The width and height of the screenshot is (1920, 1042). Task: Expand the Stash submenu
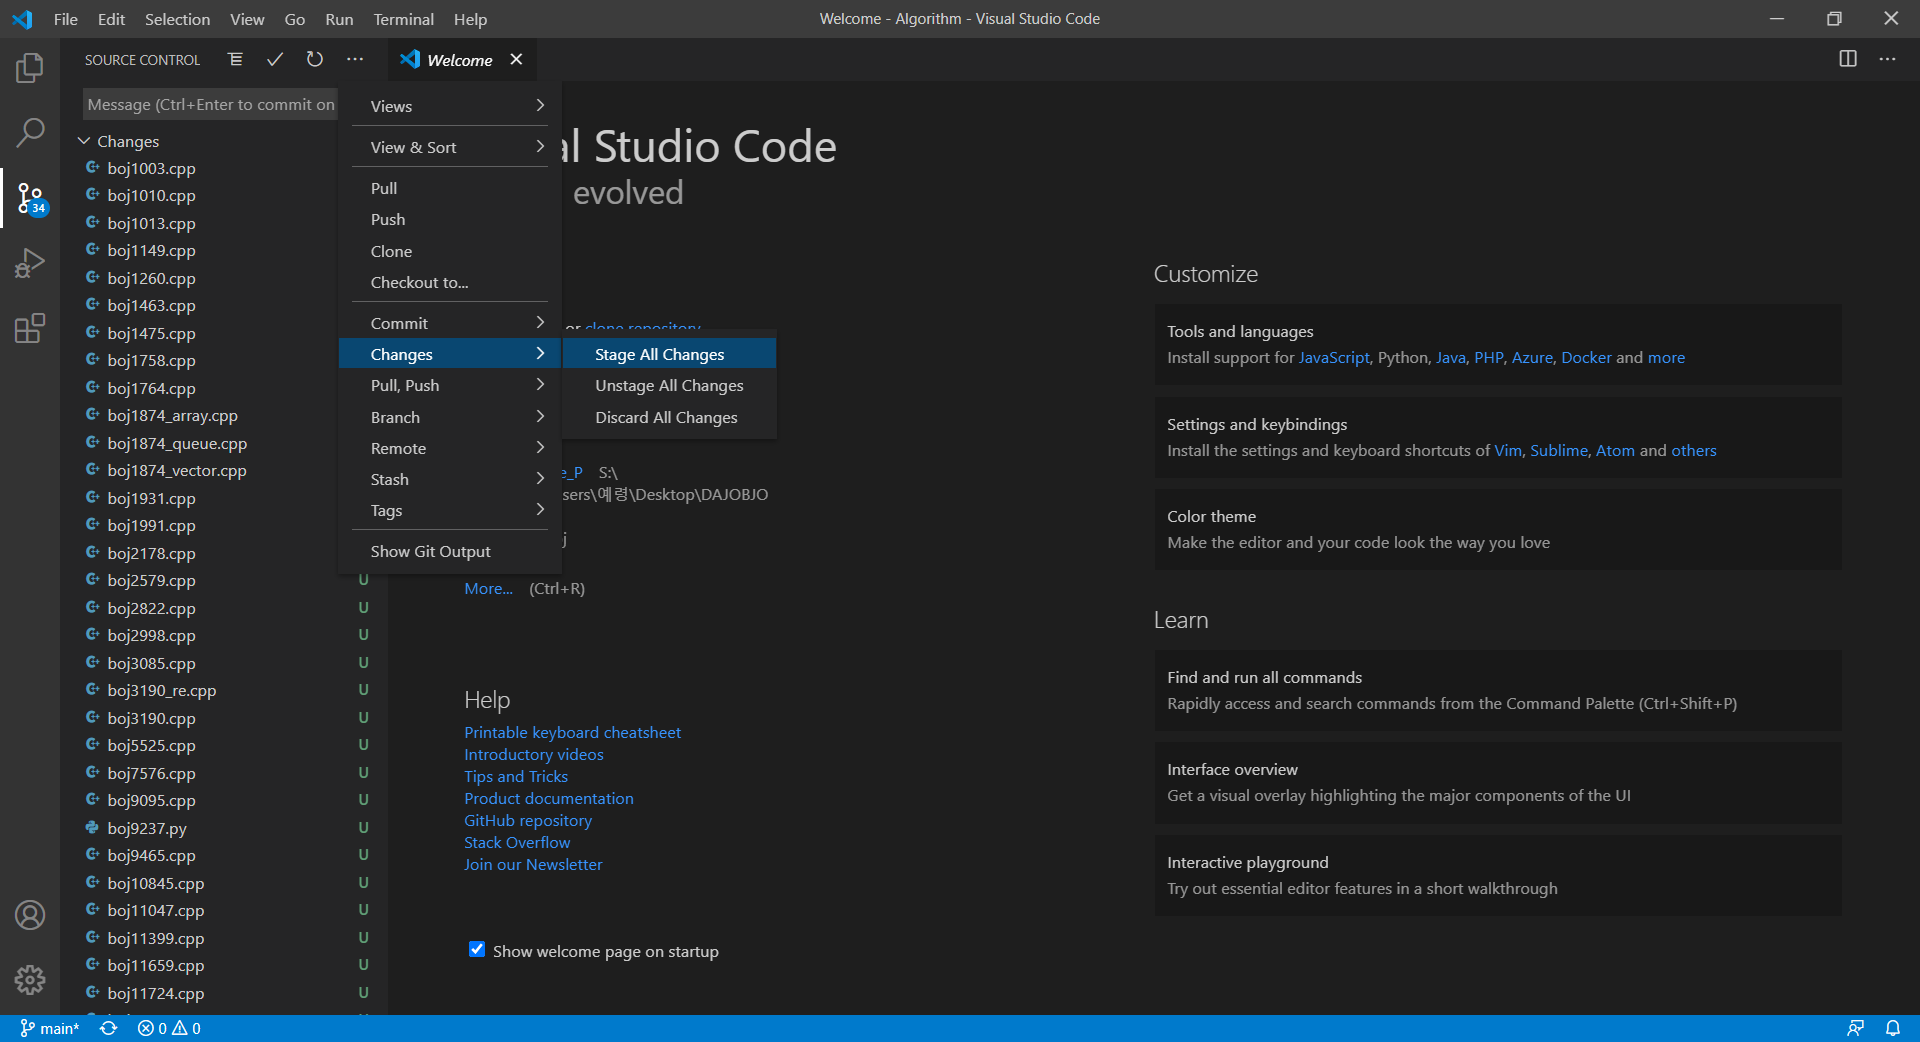[450, 479]
